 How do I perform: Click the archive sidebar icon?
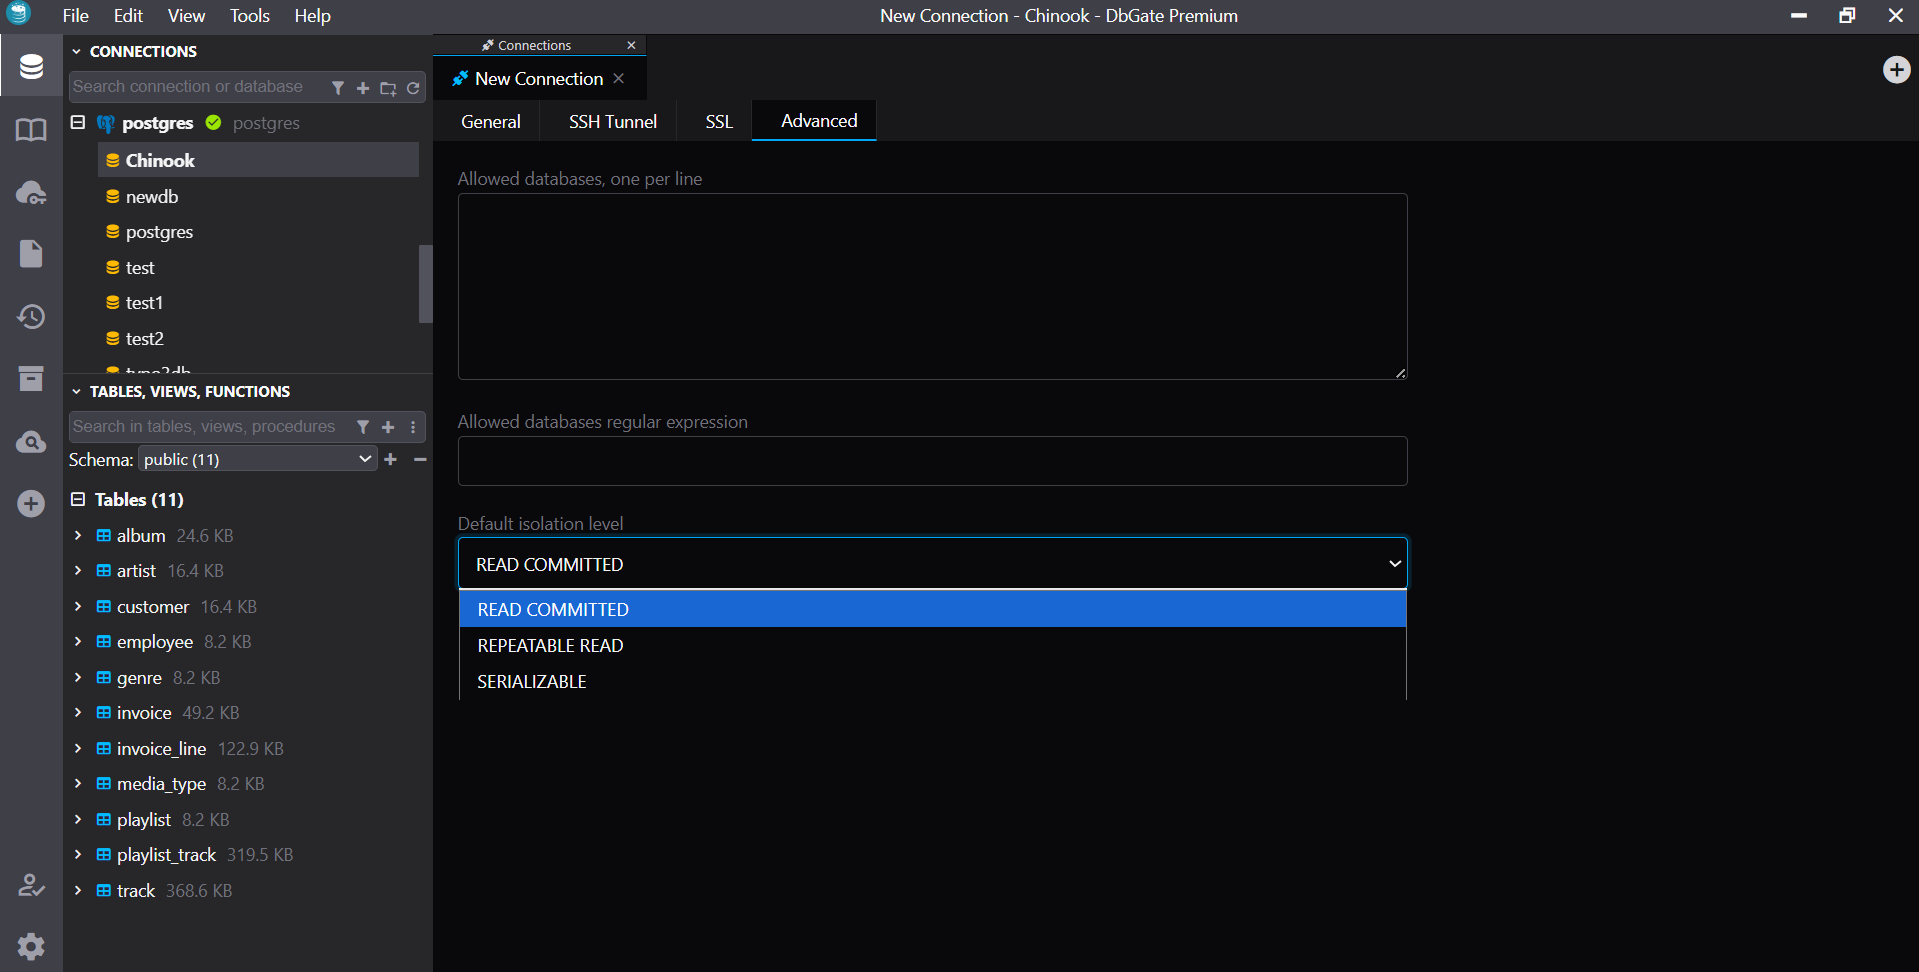tap(31, 379)
